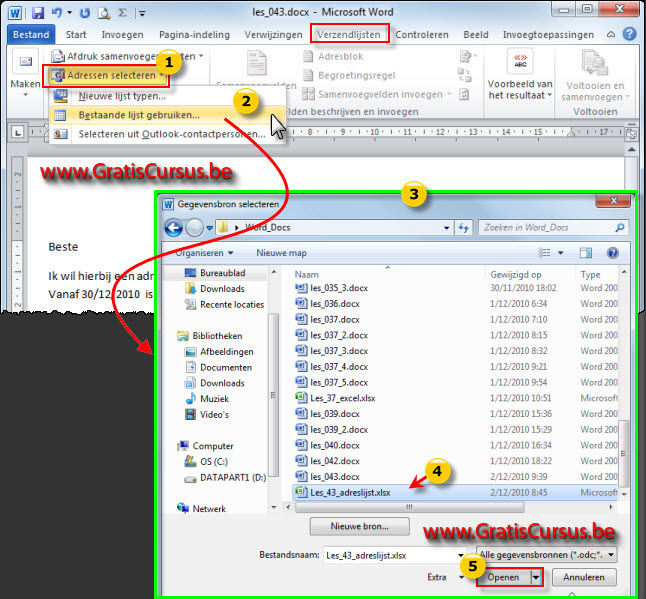This screenshot has width=646, height=599.
Task: Click the Redo icon in quick access toolbar
Action: [x=85, y=13]
